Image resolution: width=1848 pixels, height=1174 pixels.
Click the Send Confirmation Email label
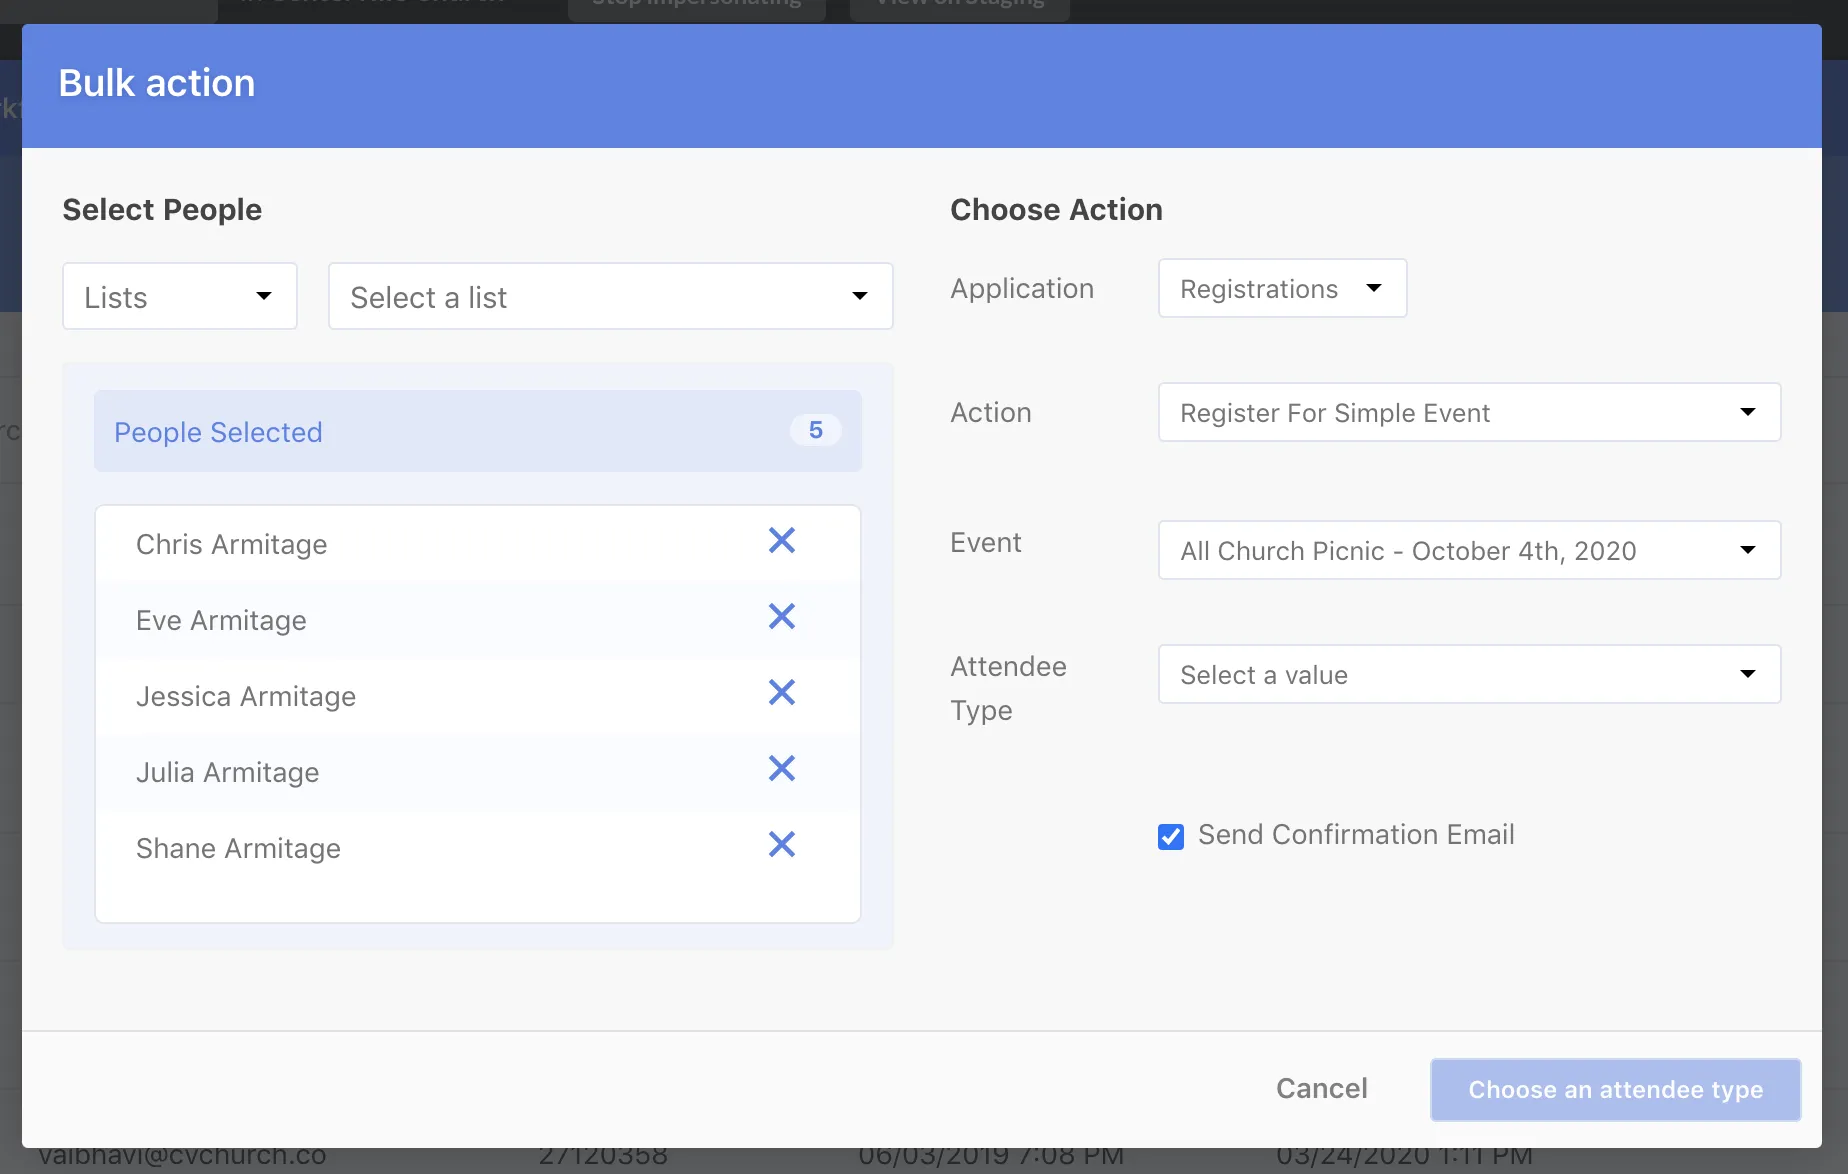tap(1356, 835)
